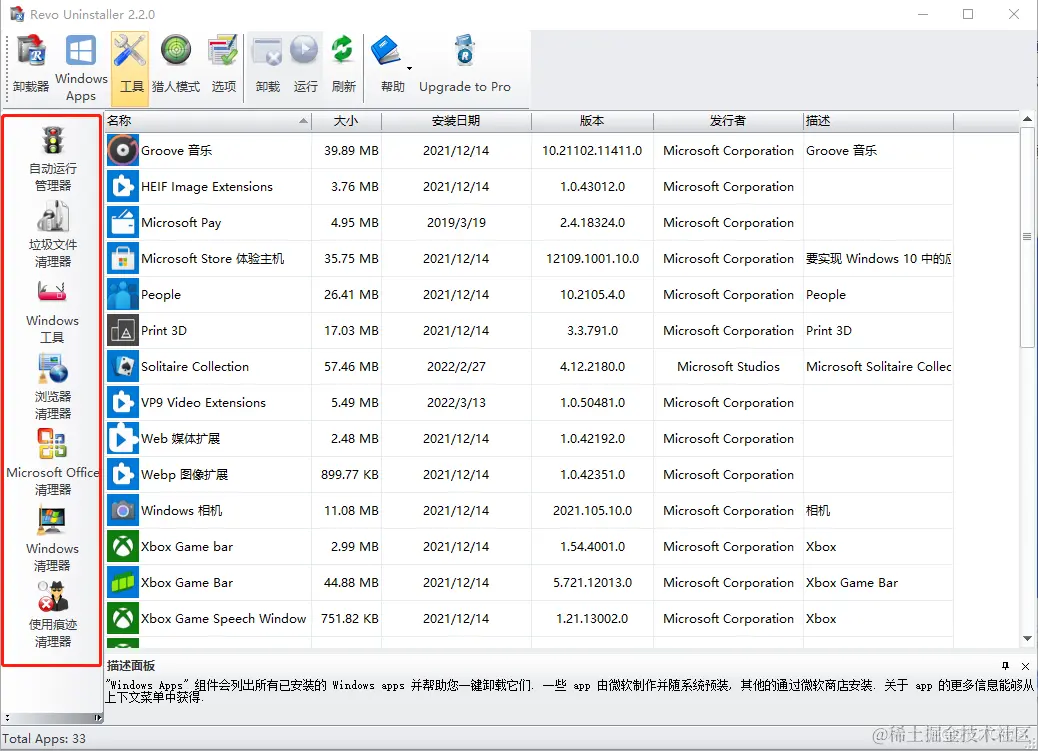Image resolution: width=1038 pixels, height=751 pixels.
Task: Open 垃圾文件清理器 junk cleaner
Action: click(52, 234)
